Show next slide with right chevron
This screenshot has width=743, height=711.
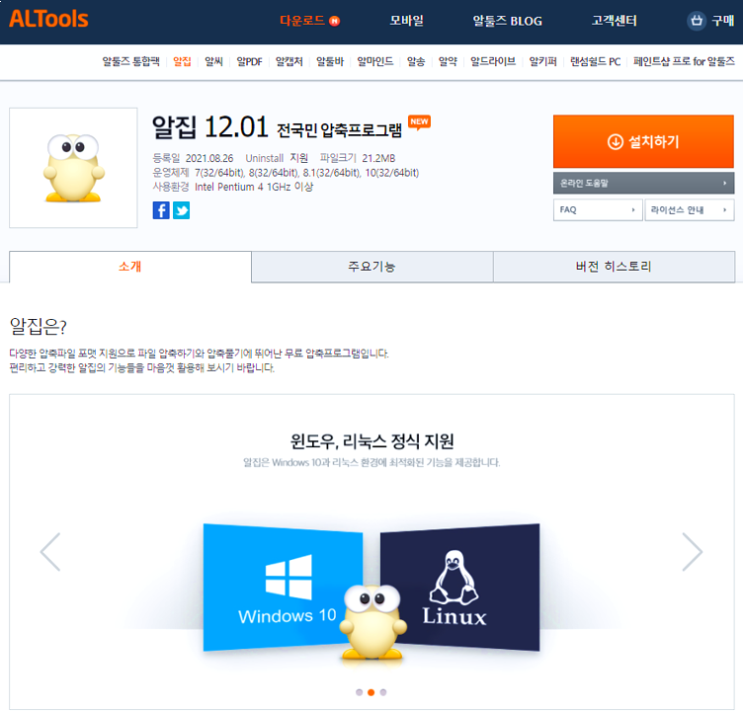(692, 552)
